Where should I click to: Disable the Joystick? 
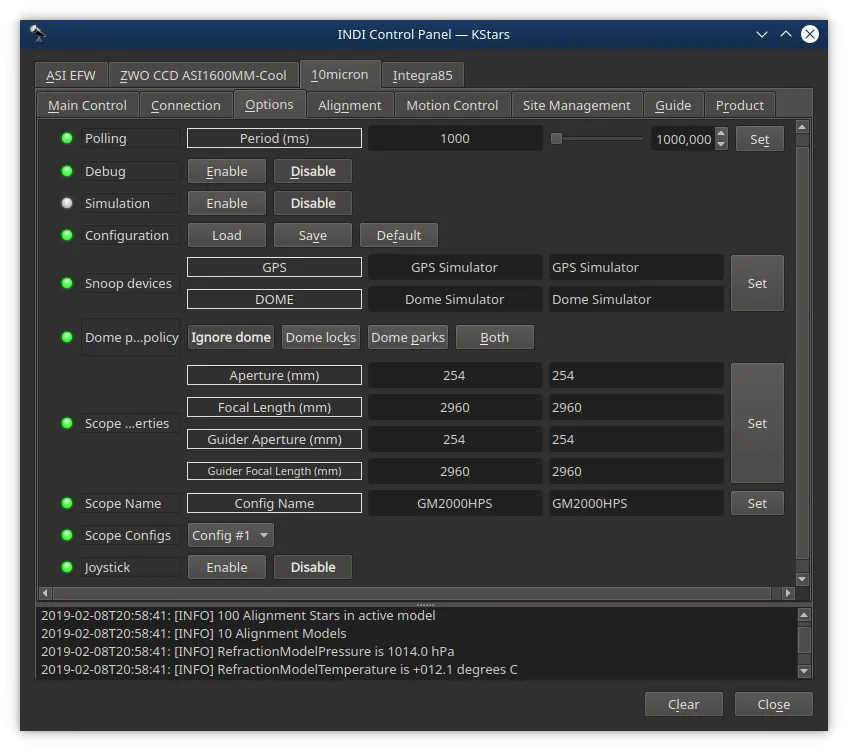(x=313, y=567)
